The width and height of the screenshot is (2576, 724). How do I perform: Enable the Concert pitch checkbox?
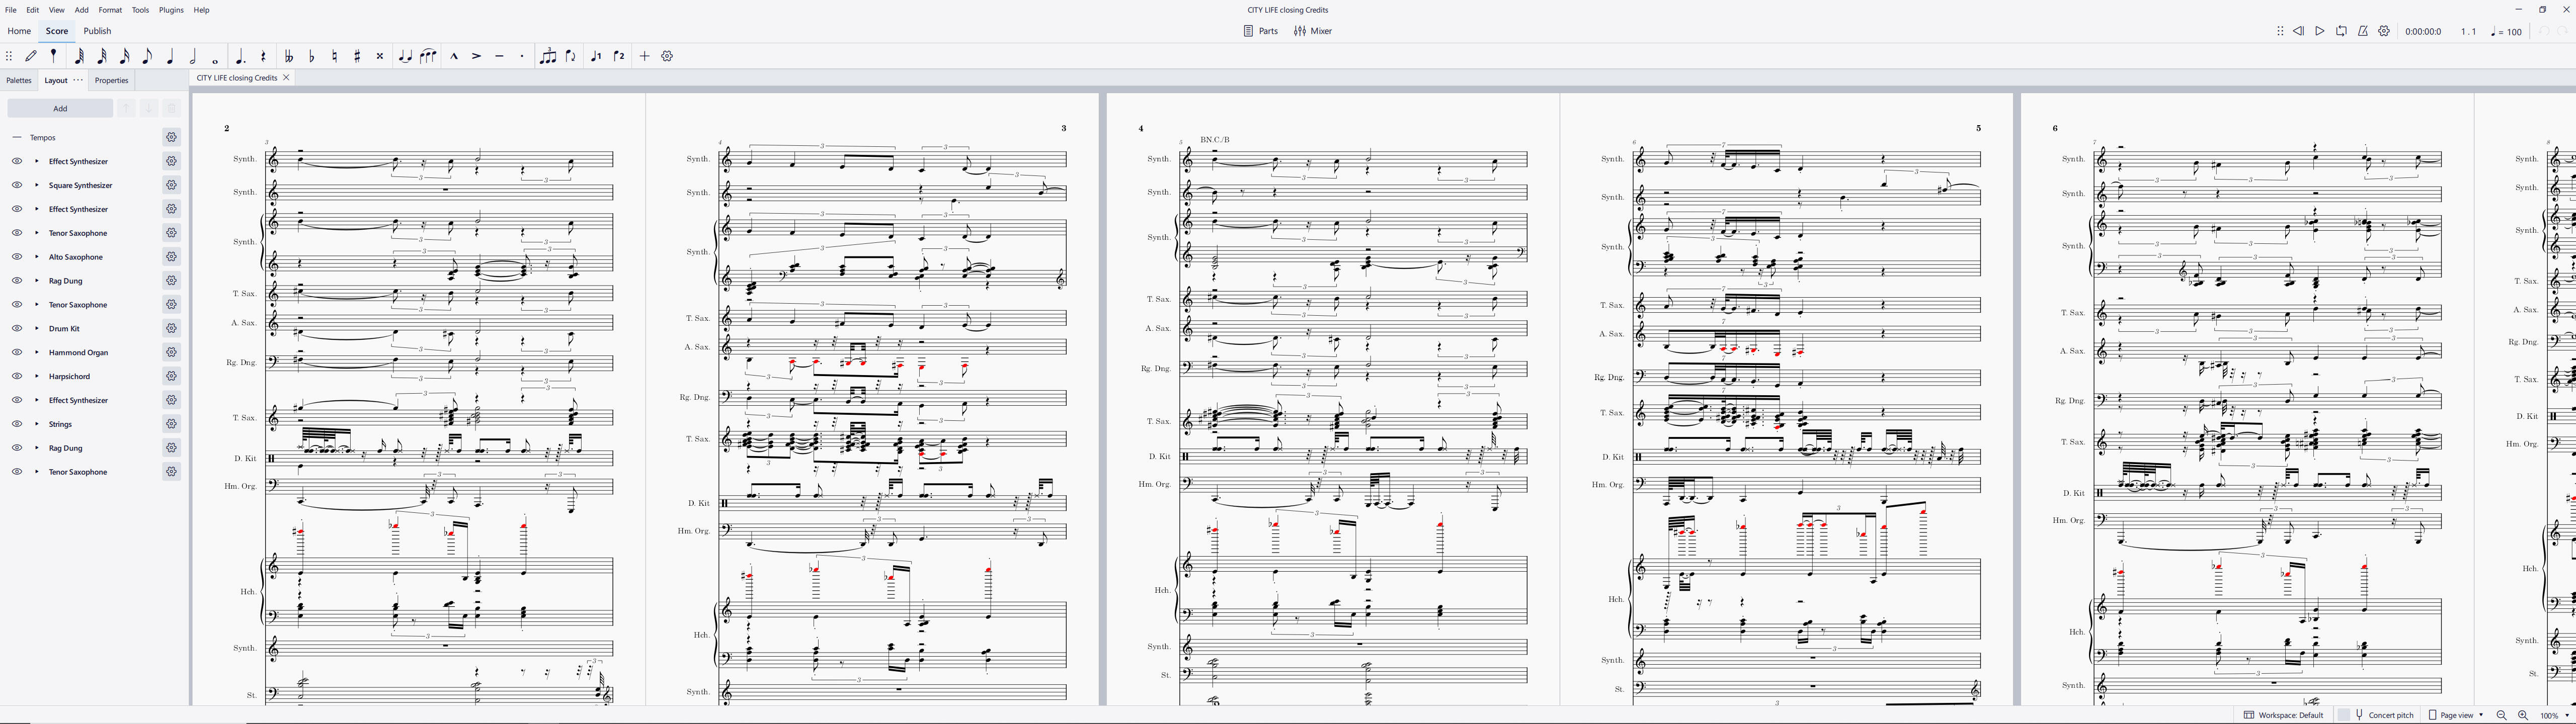click(2343, 715)
